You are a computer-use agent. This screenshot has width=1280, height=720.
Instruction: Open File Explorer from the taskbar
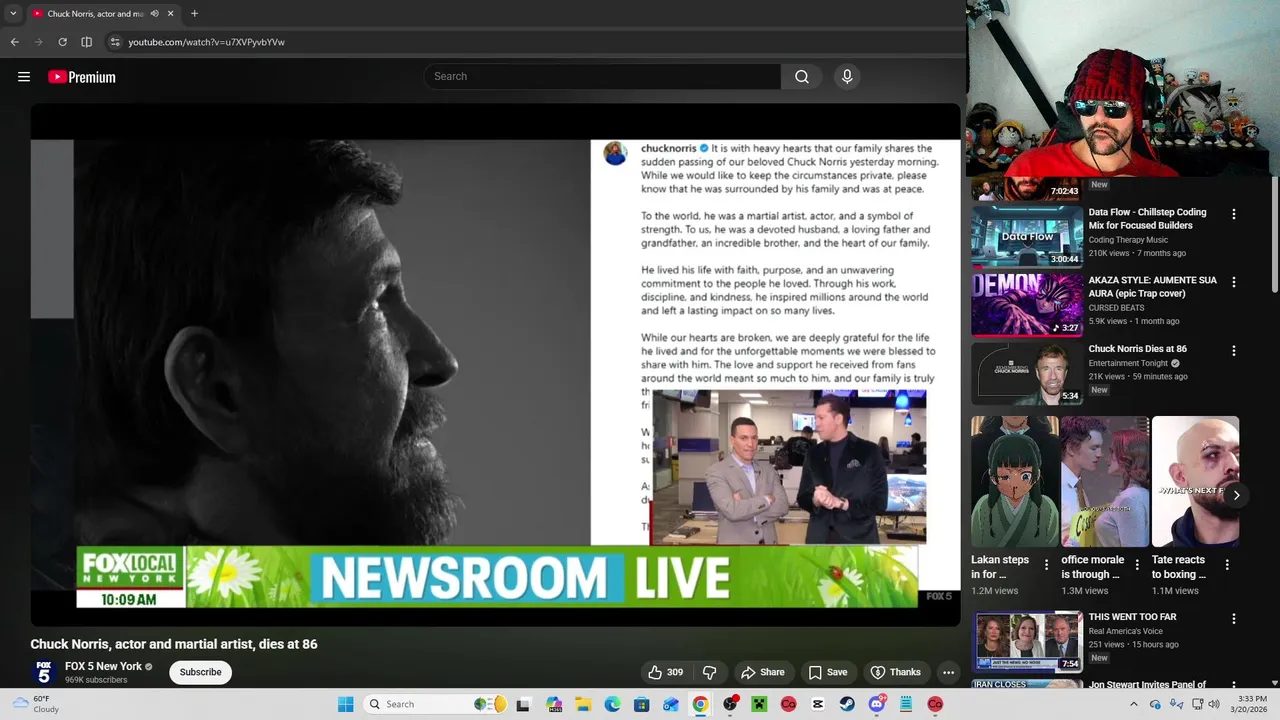[x=583, y=704]
